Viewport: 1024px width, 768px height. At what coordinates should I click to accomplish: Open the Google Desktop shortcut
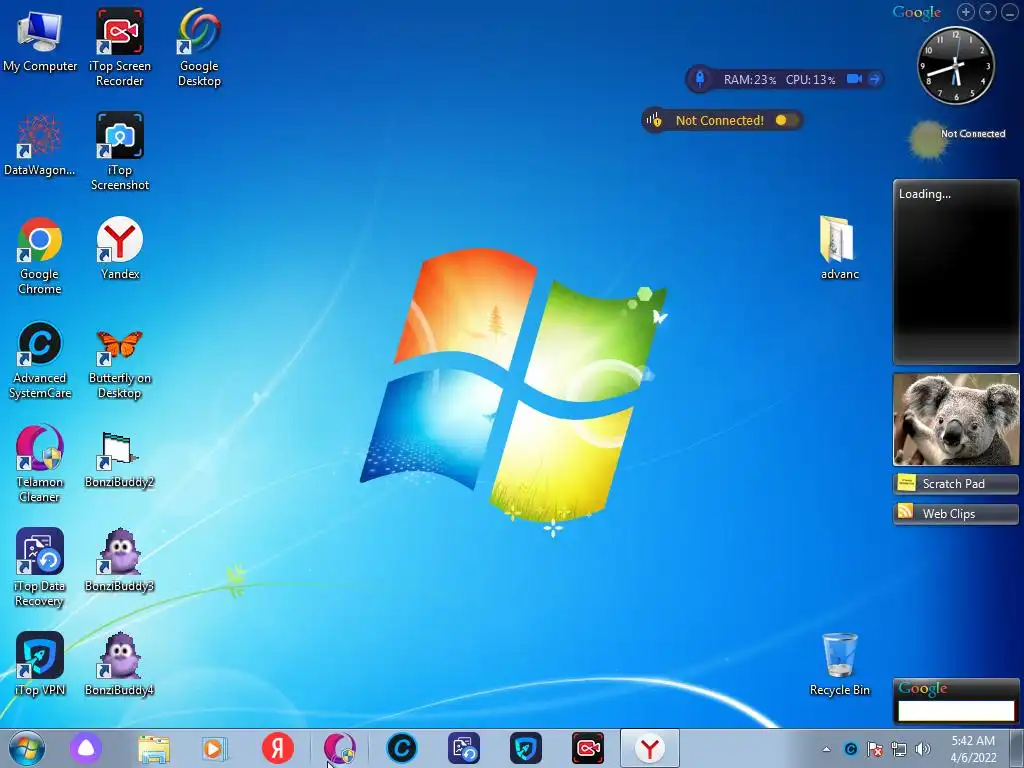[199, 47]
